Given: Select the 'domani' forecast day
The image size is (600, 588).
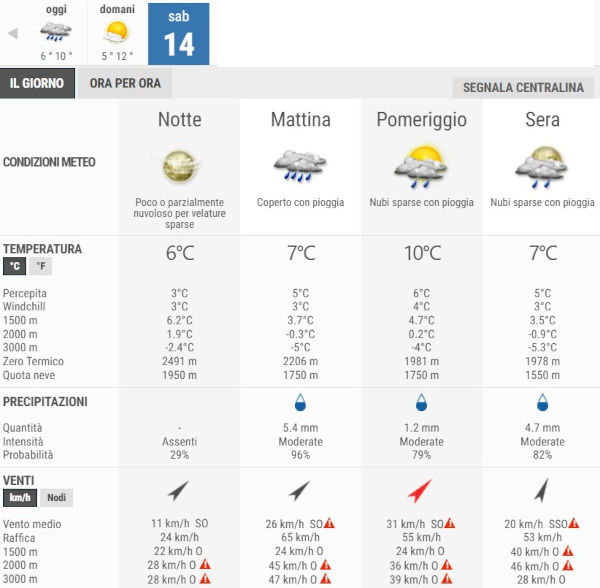Looking at the screenshot, I should (116, 32).
